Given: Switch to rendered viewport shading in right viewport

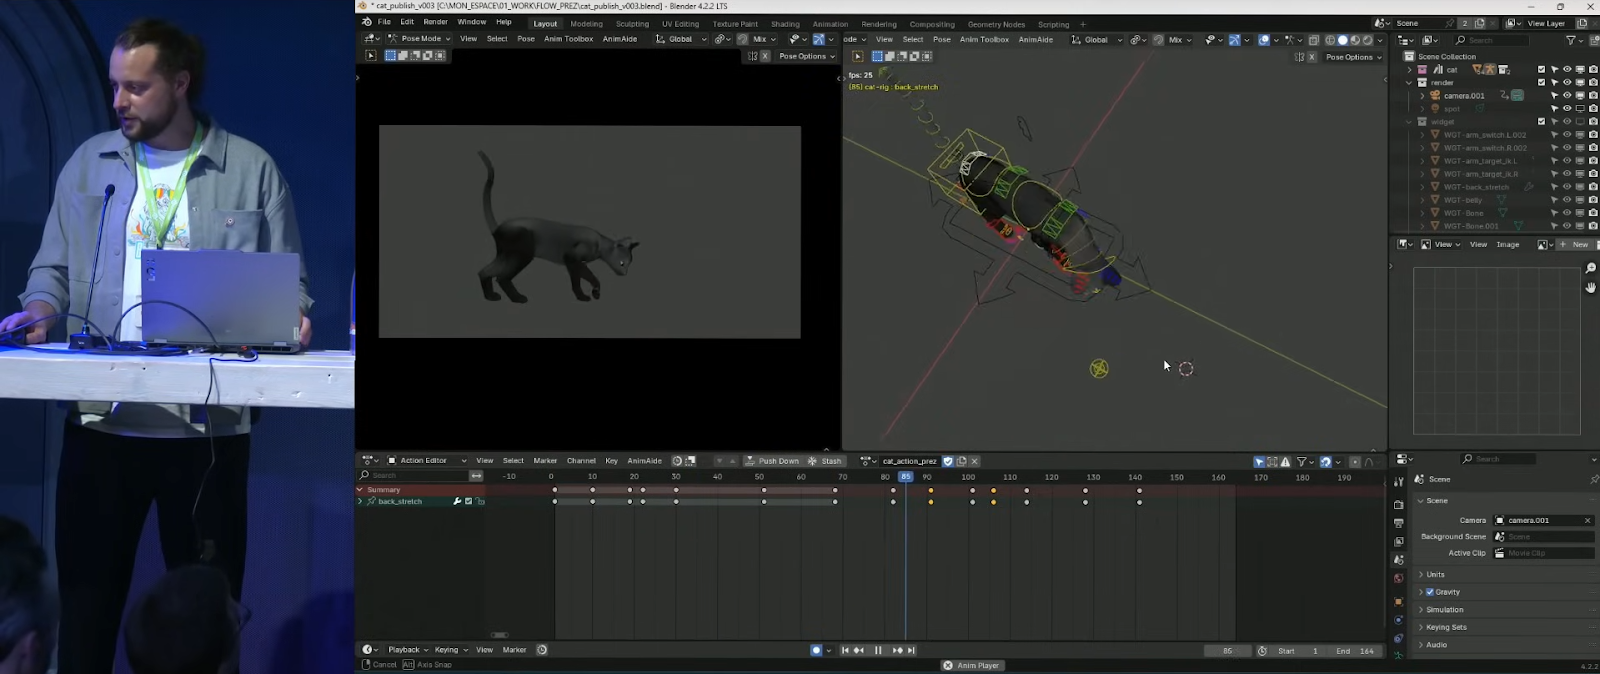Looking at the screenshot, I should pos(1368,40).
